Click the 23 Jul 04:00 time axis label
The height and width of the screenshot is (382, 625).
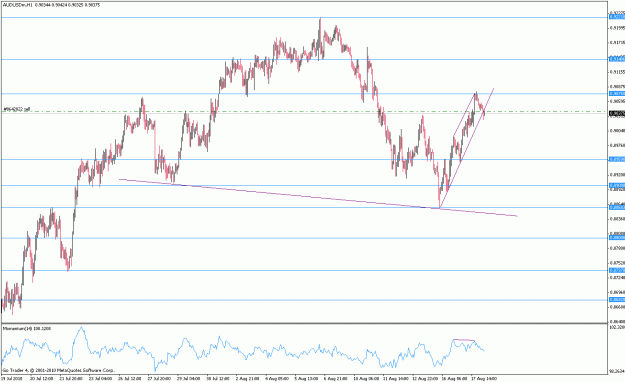tap(100, 378)
